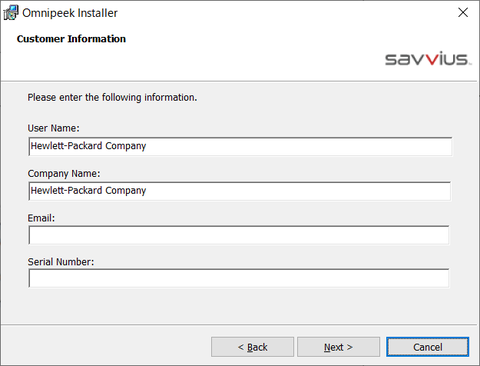The image size is (480, 366).
Task: Click 'Please enter the following information.' text
Action: (x=112, y=98)
